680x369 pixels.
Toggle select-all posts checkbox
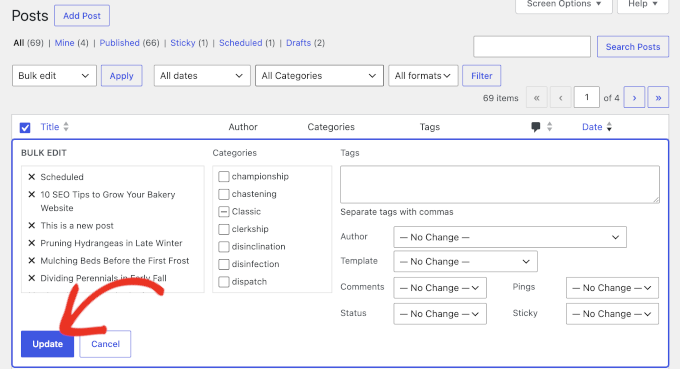pyautogui.click(x=25, y=127)
